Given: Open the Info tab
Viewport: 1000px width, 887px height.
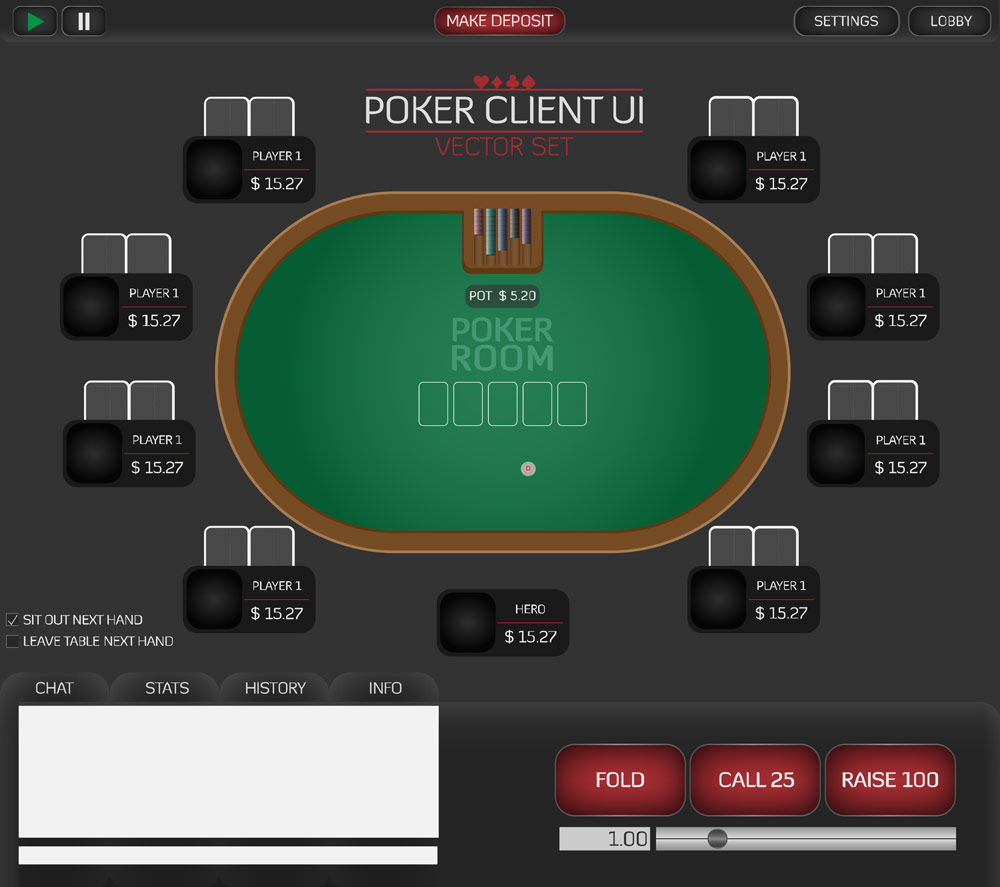Looking at the screenshot, I should pyautogui.click(x=385, y=688).
